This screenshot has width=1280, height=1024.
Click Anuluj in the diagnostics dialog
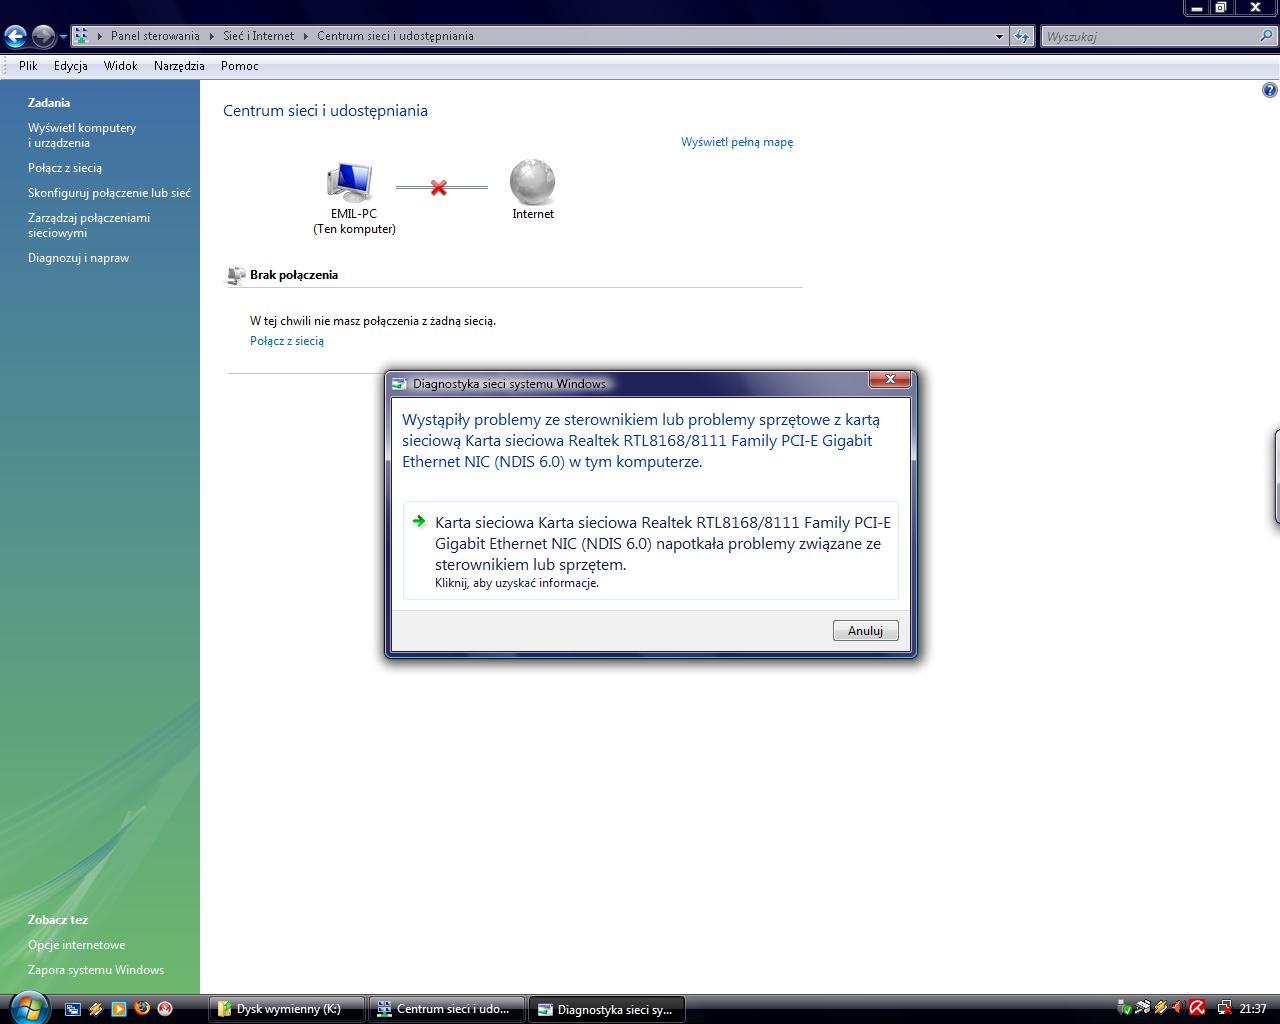[x=865, y=631]
